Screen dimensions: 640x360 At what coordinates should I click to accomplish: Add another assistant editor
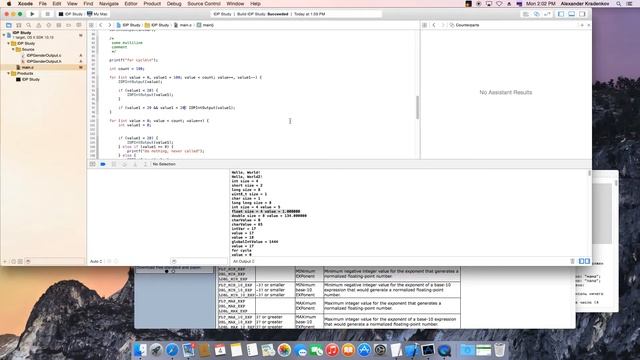click(x=582, y=25)
